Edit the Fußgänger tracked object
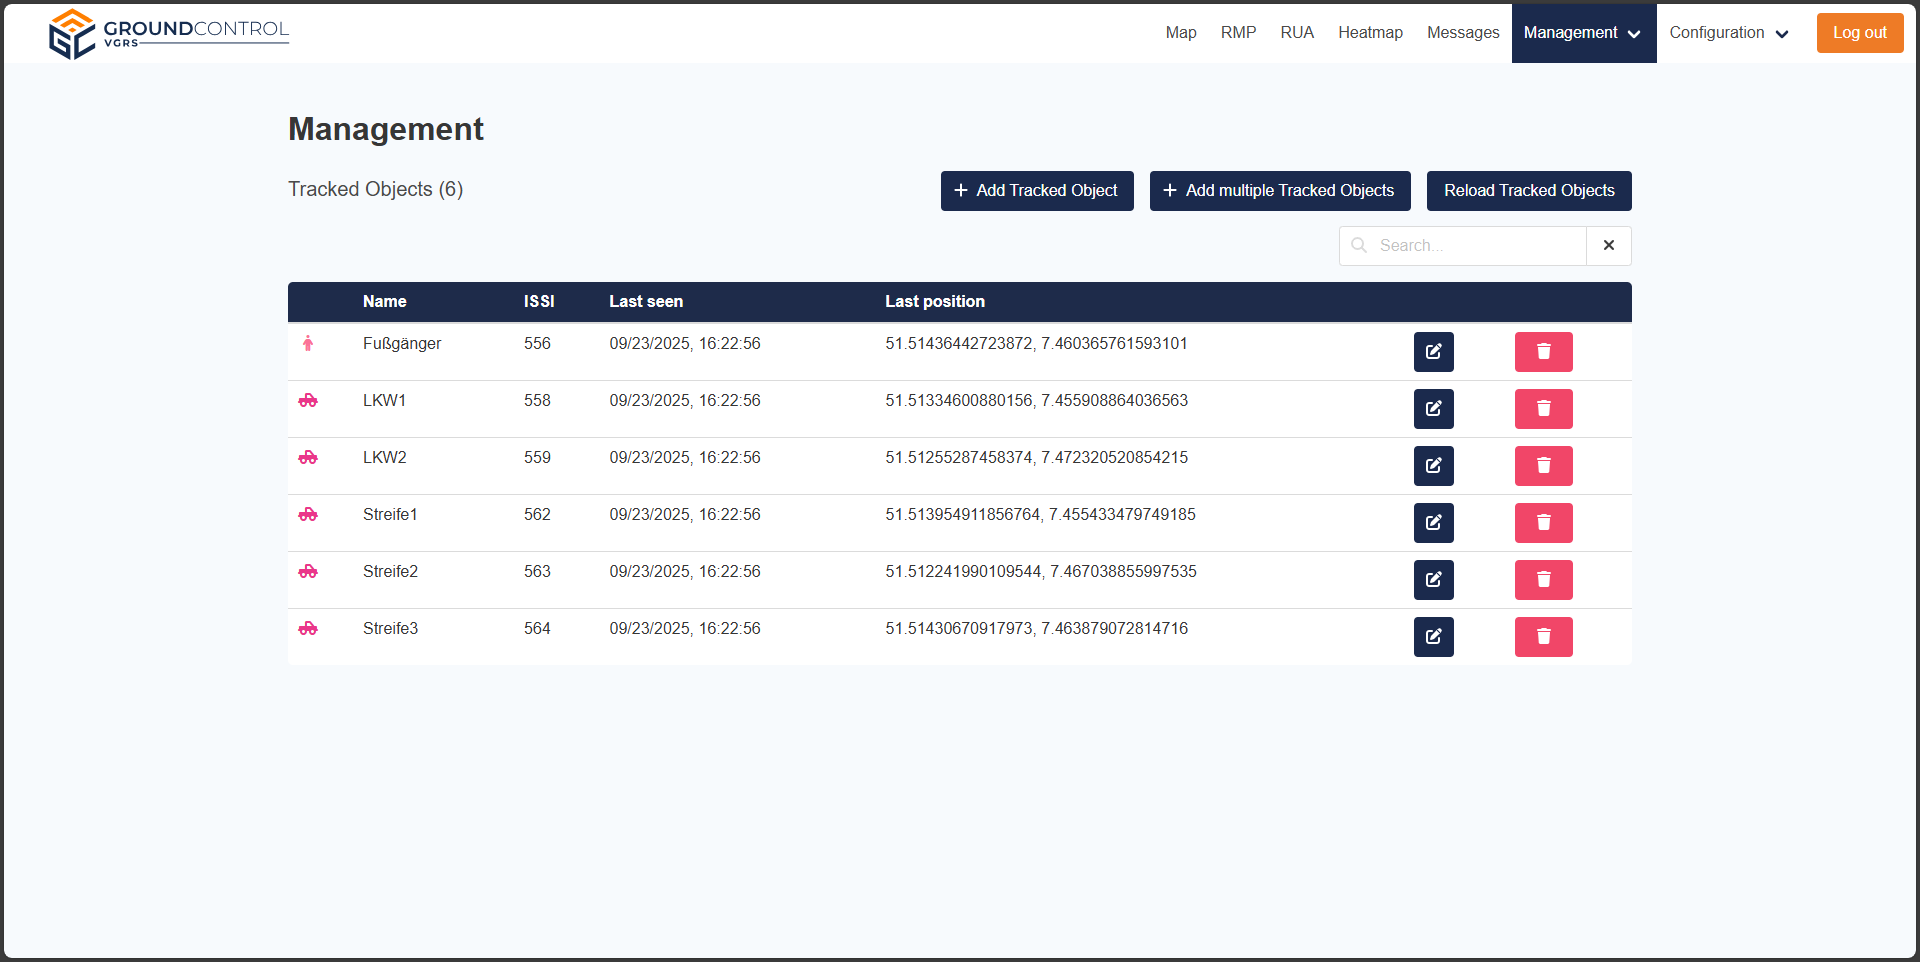This screenshot has width=1920, height=962. pyautogui.click(x=1433, y=352)
